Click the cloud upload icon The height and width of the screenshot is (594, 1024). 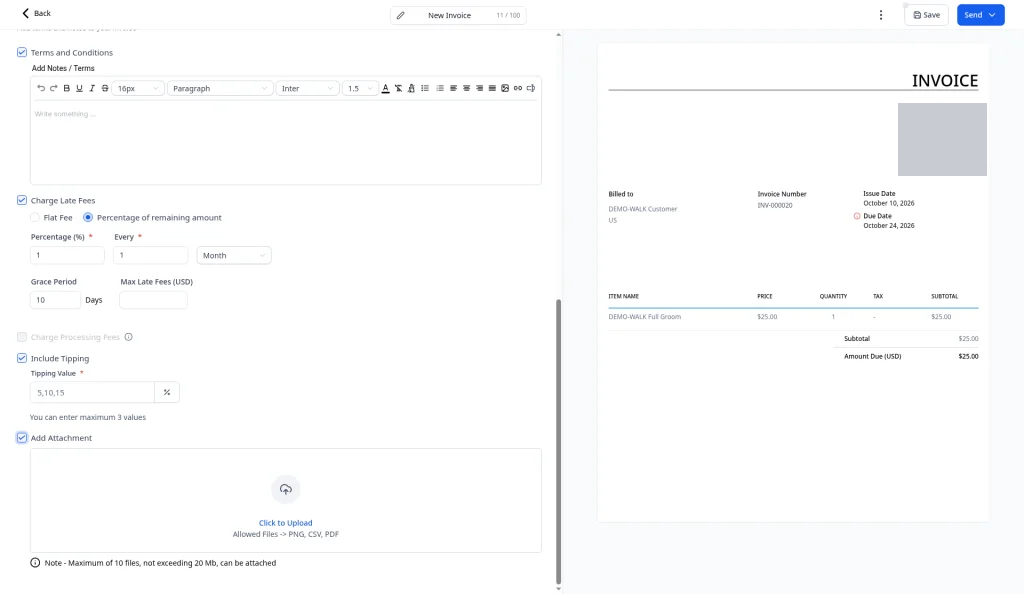(x=285, y=489)
